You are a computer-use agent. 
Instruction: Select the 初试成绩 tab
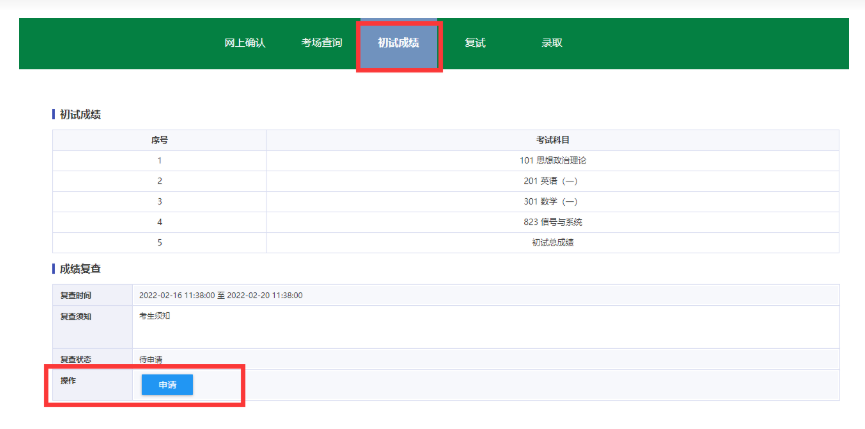pyautogui.click(x=398, y=43)
